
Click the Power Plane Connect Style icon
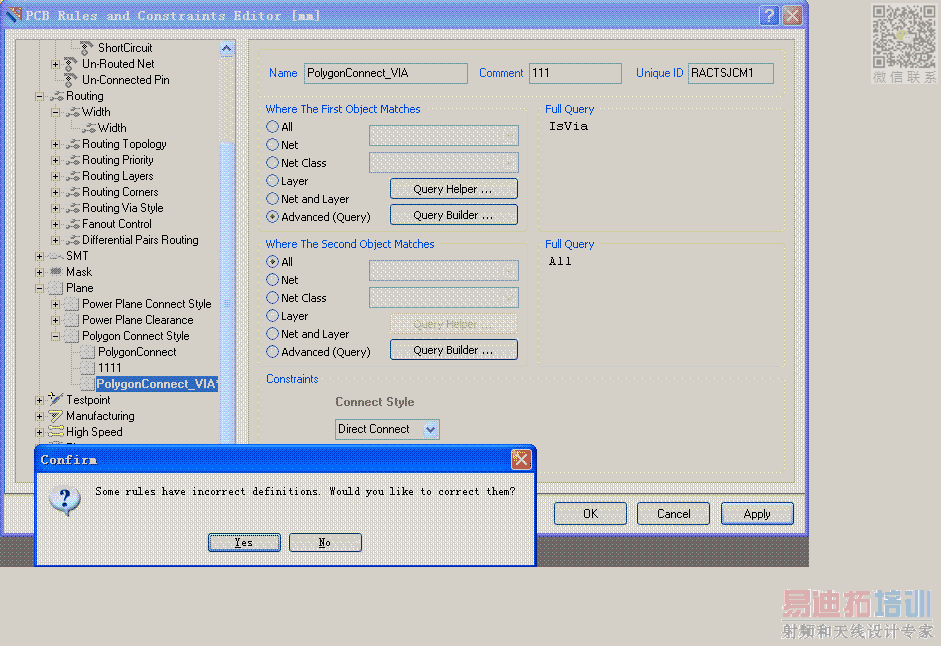(x=72, y=304)
